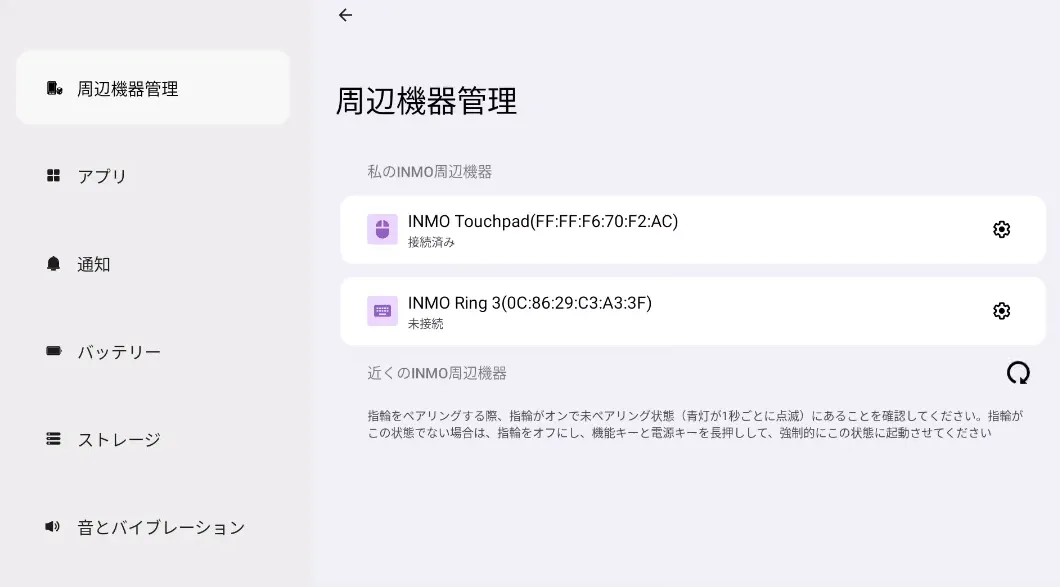
Task: Click the 近くのINMO周辺機器 section header
Action: tap(437, 373)
